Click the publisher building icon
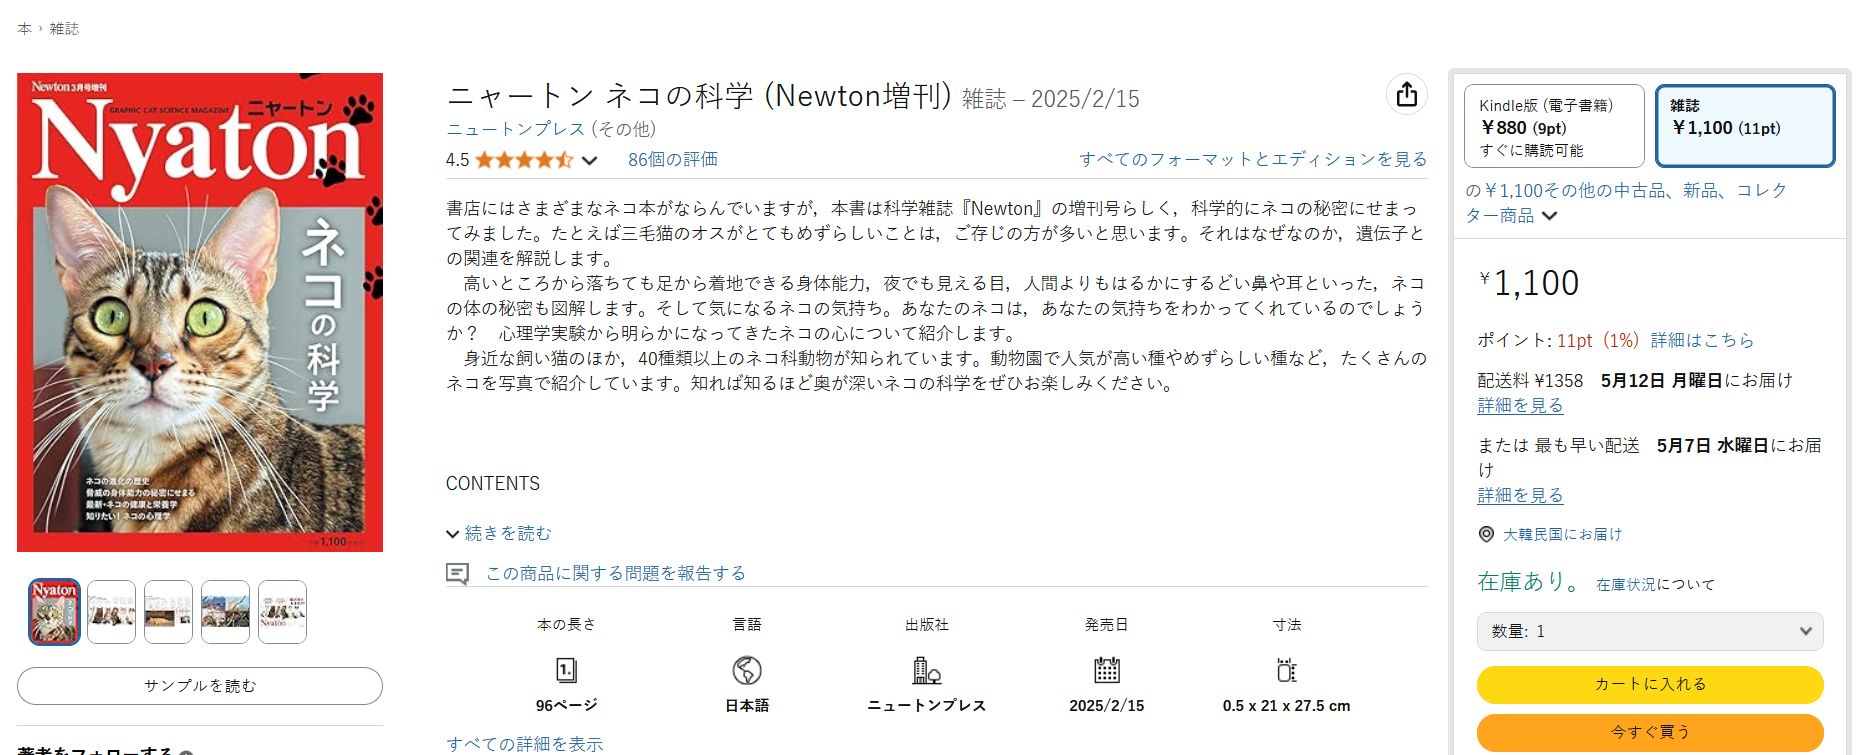 tap(927, 670)
